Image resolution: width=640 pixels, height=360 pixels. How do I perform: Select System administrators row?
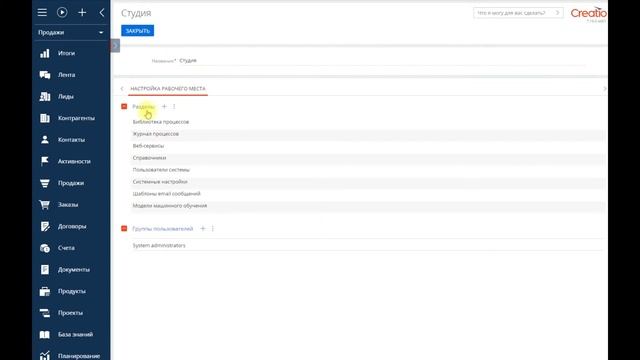(367, 245)
